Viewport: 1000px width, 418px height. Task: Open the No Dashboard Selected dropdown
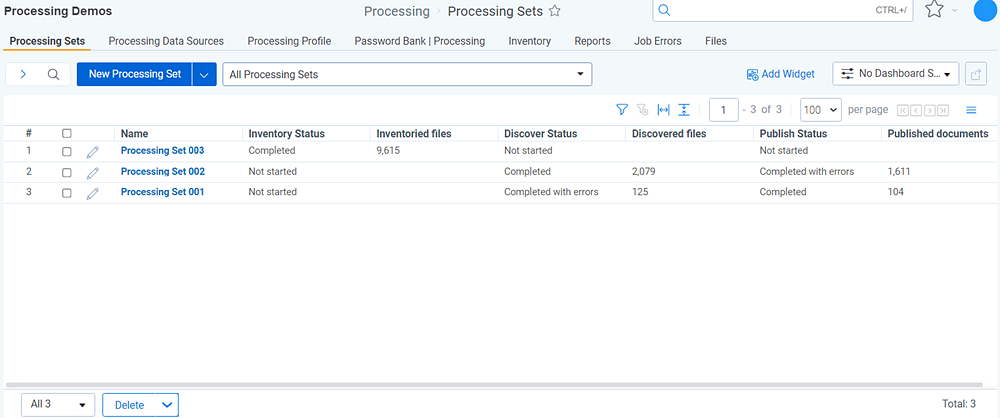click(895, 74)
